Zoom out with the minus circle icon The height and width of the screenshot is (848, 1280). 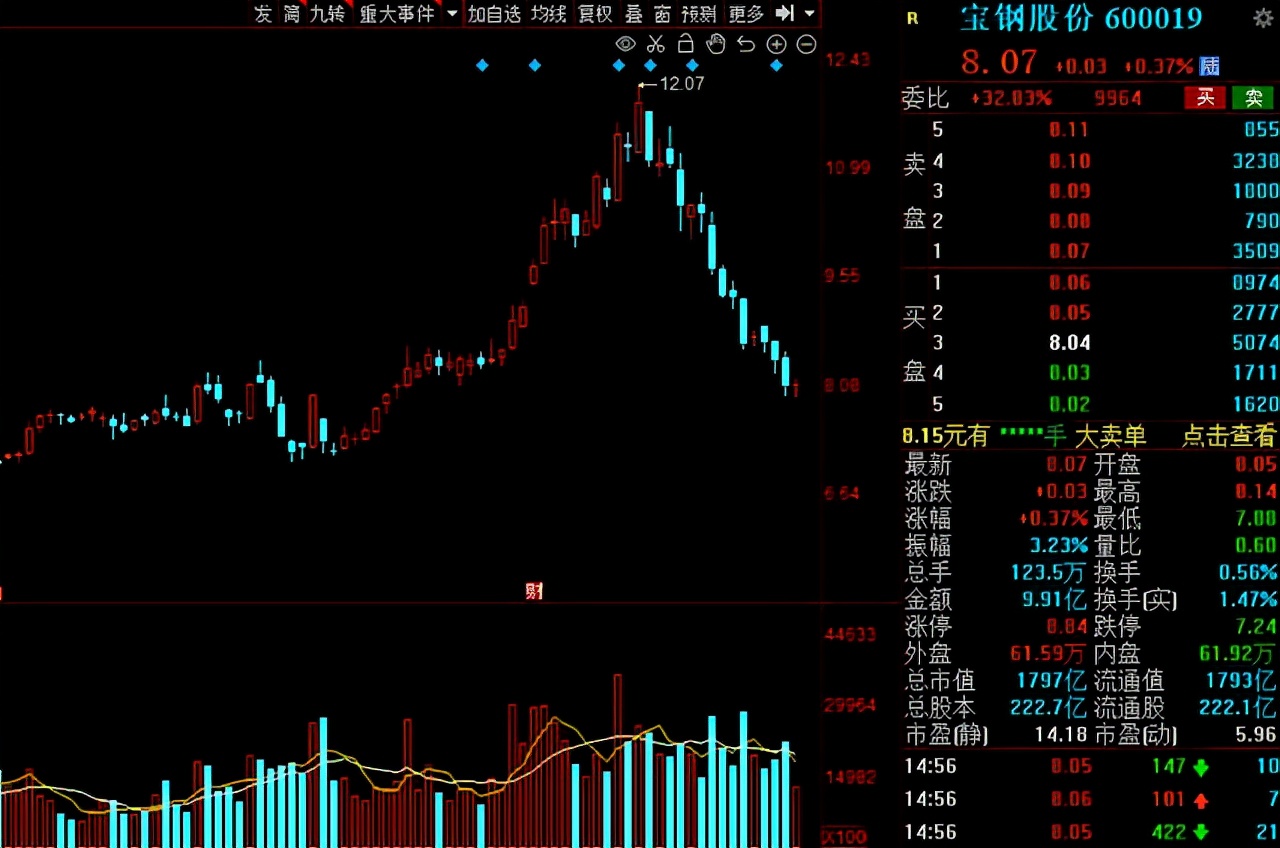(x=806, y=44)
